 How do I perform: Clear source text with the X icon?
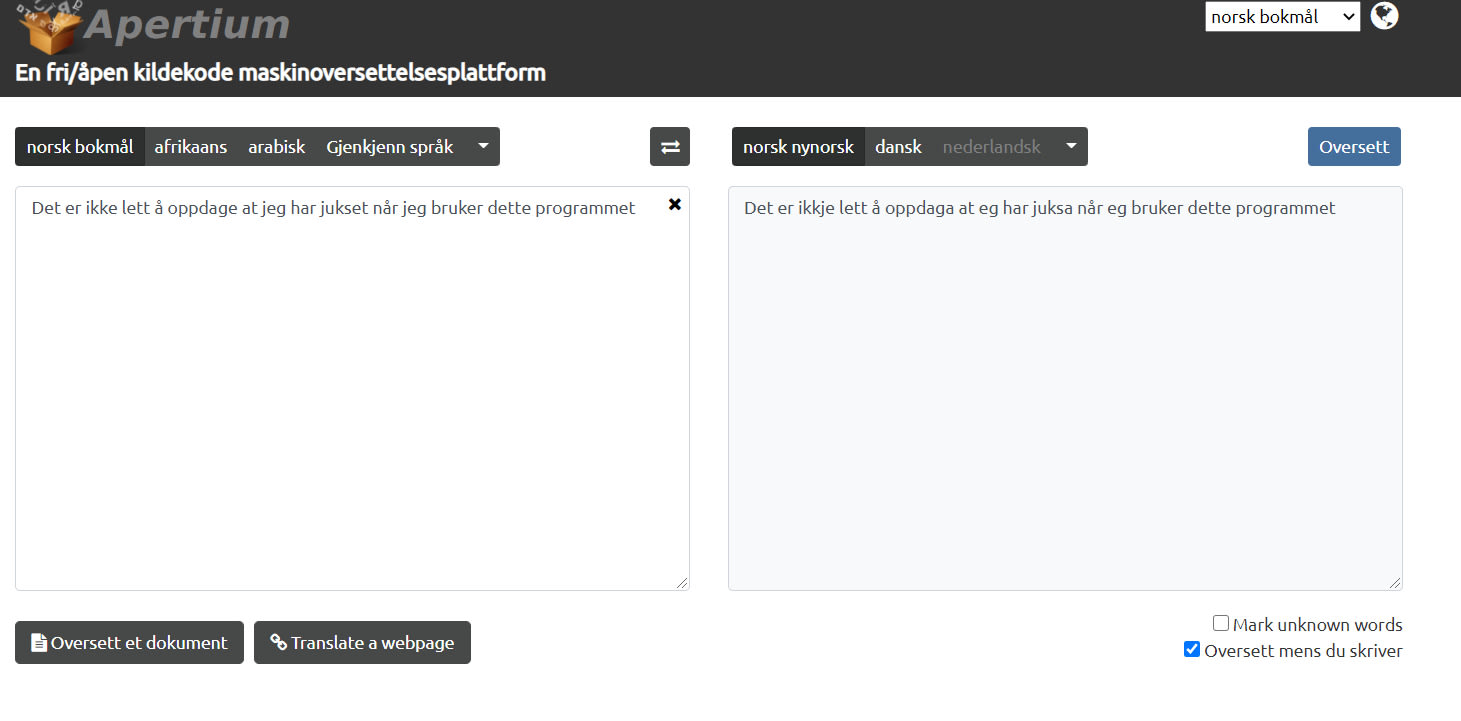coord(675,204)
